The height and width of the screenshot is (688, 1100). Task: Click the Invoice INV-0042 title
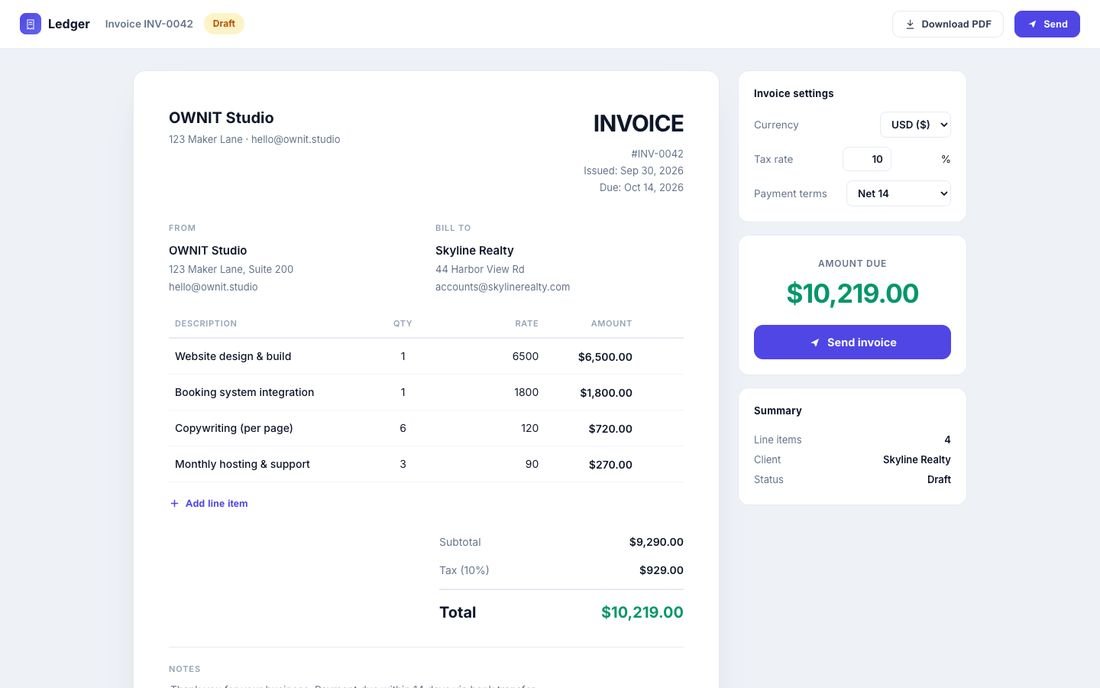click(x=149, y=24)
